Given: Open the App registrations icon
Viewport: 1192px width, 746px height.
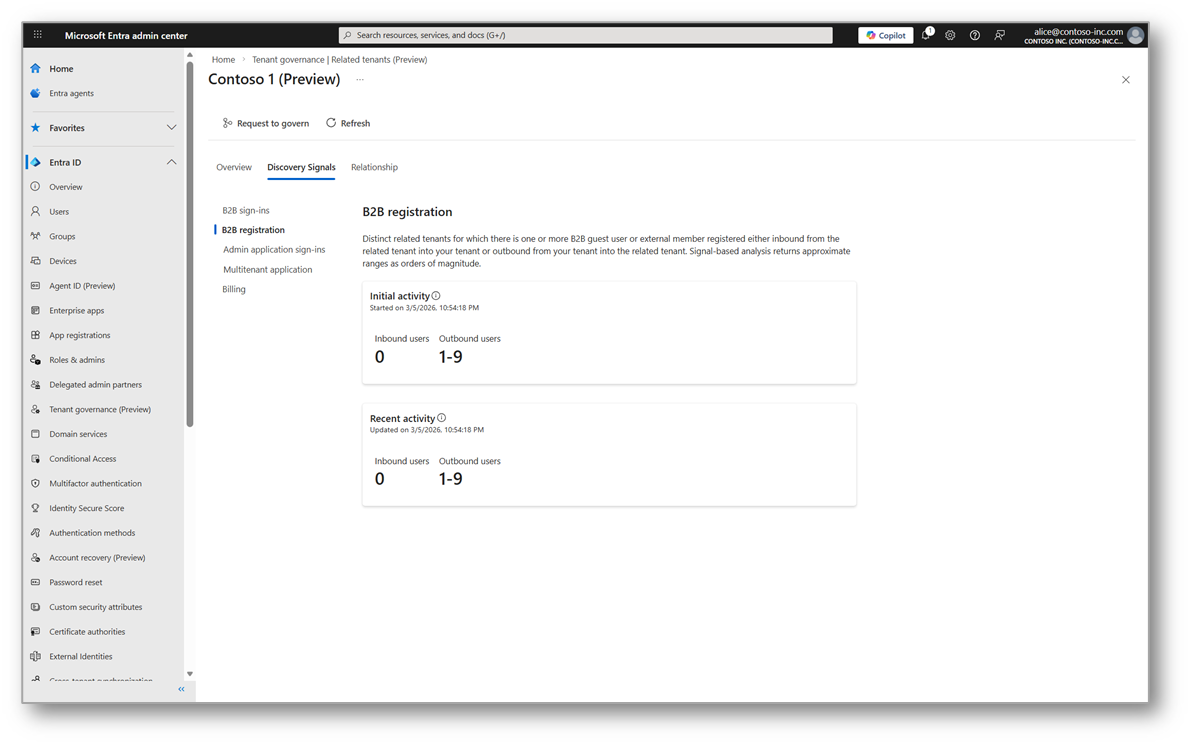Looking at the screenshot, I should pyautogui.click(x=35, y=335).
